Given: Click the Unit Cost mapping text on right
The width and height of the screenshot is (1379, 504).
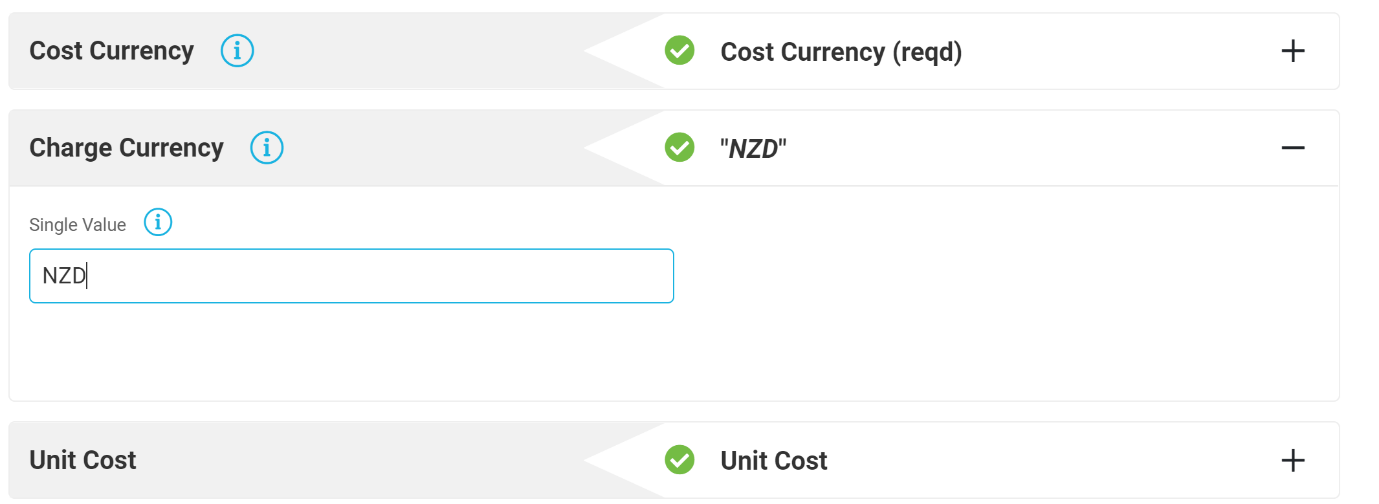Looking at the screenshot, I should point(774,461).
